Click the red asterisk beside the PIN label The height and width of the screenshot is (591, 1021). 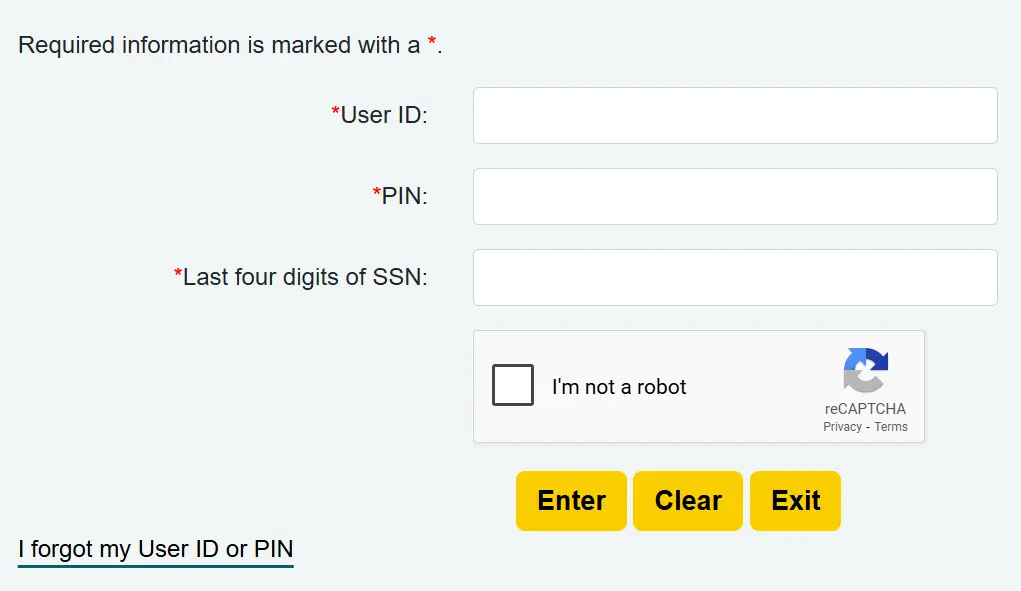377,195
